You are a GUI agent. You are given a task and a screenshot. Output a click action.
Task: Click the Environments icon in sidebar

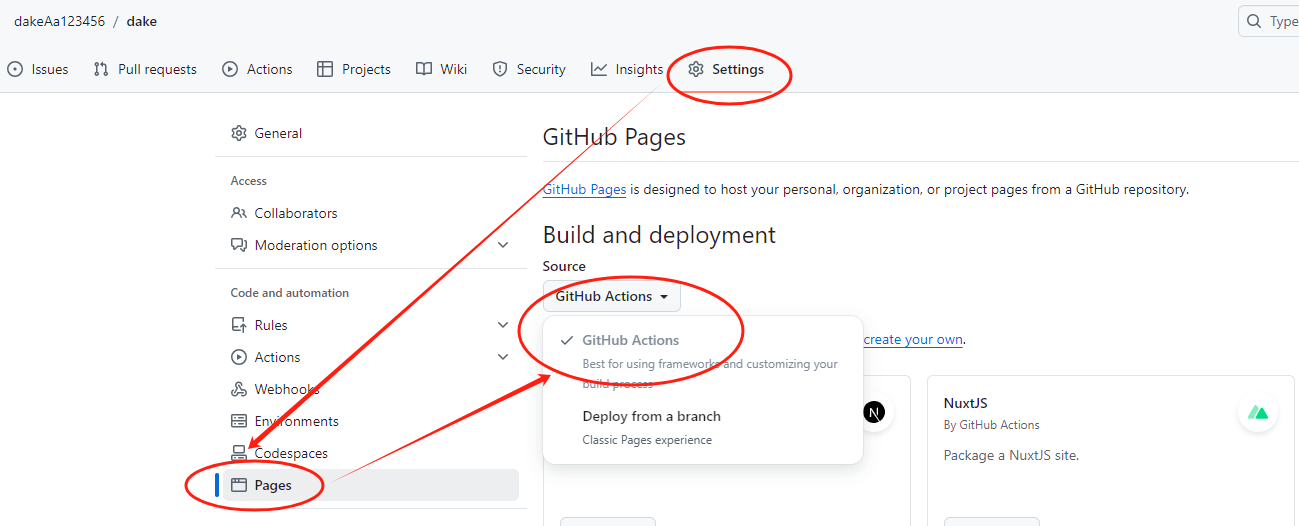[x=239, y=421]
